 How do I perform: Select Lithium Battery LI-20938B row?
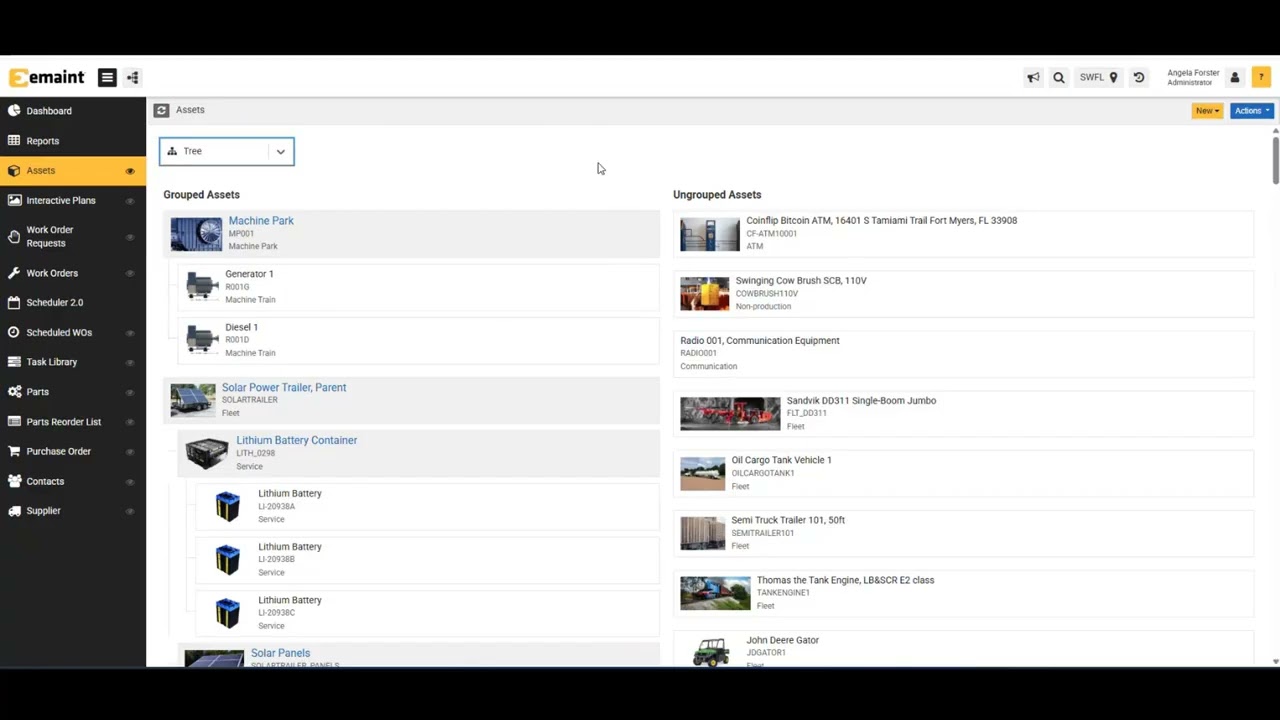pyautogui.click(x=427, y=559)
